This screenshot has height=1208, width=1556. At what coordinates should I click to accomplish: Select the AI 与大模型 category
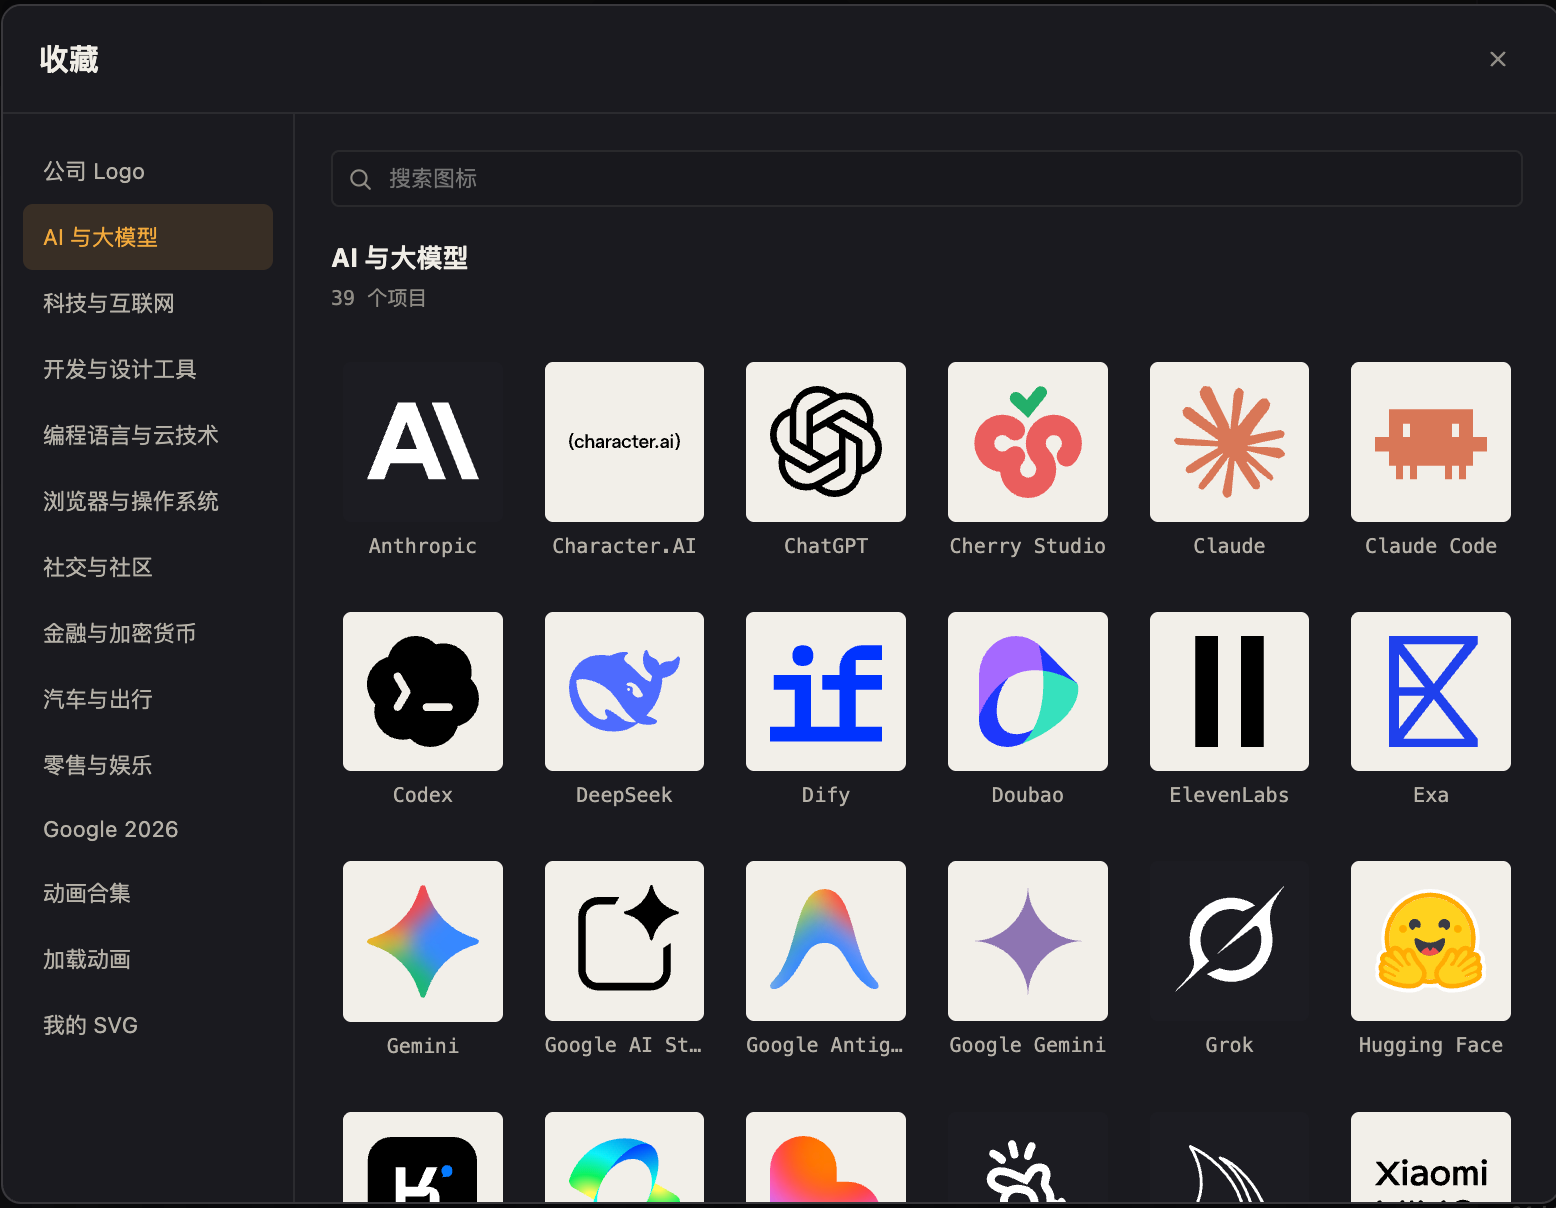tap(148, 237)
